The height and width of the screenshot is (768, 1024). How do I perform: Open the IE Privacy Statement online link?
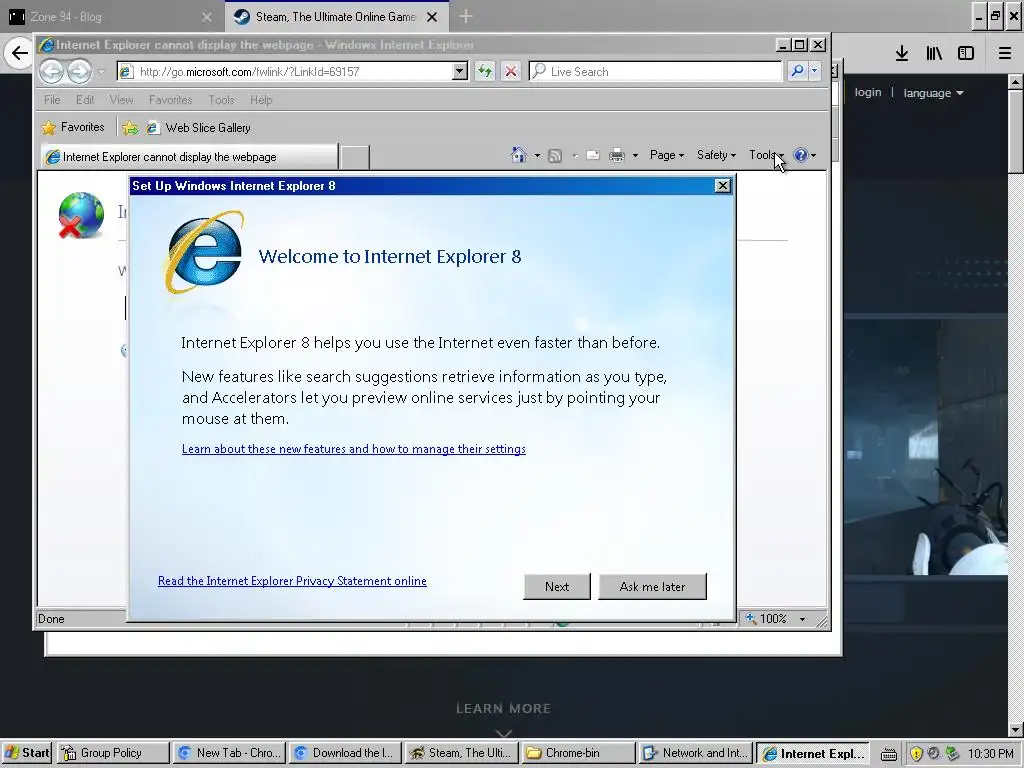click(x=292, y=581)
